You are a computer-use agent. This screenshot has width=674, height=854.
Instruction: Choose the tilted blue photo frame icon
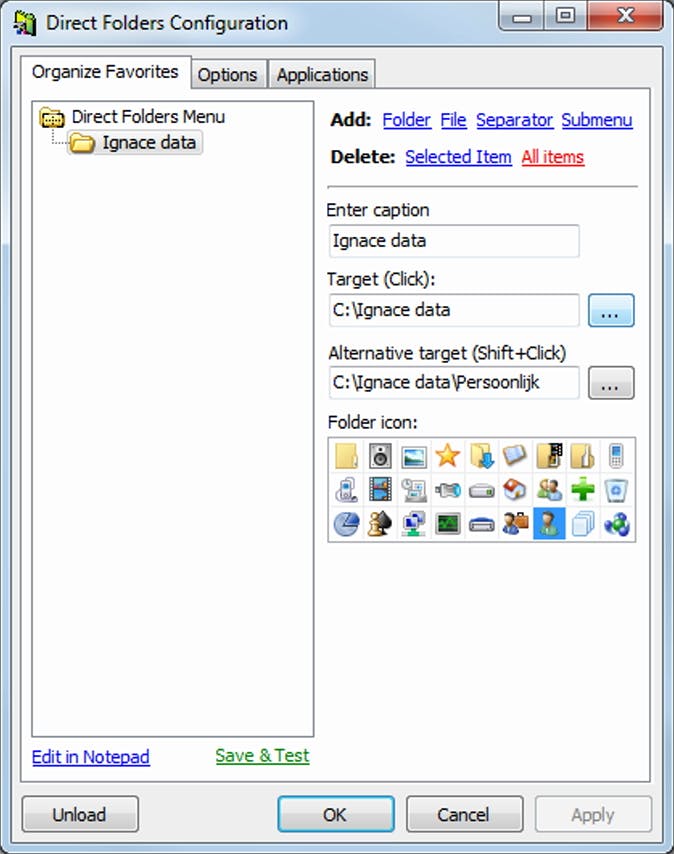[x=515, y=456]
